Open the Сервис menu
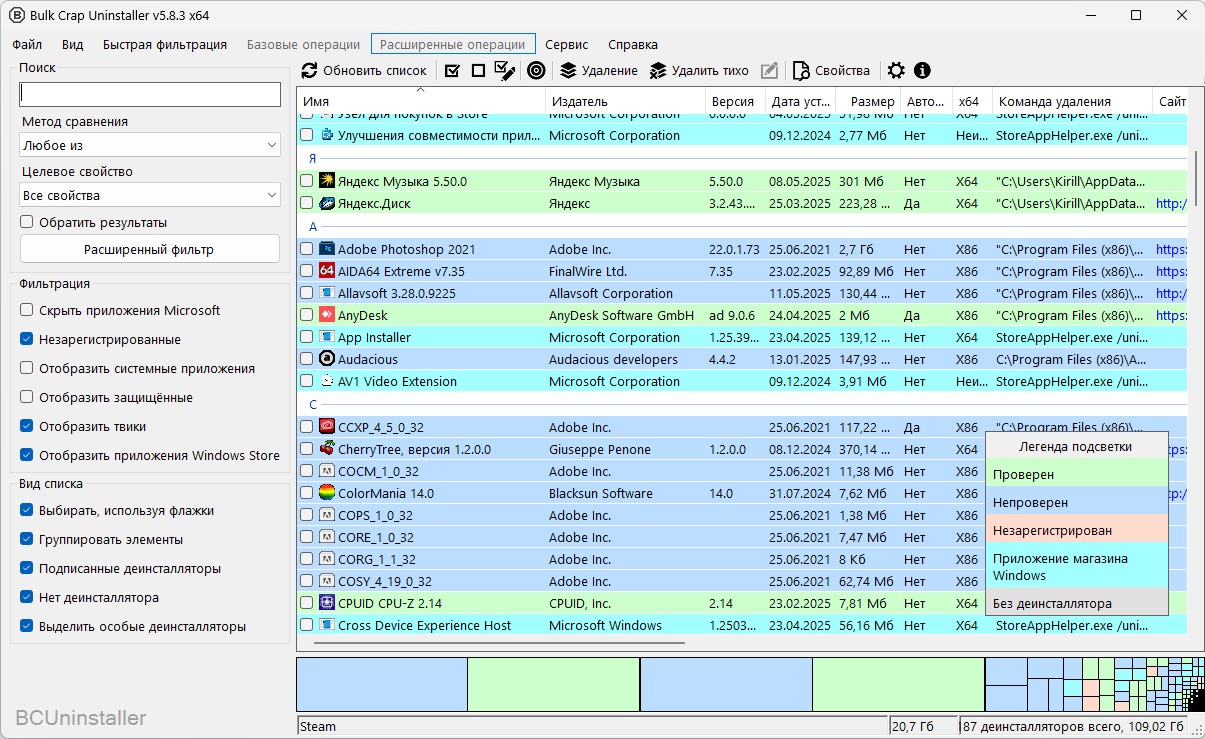 click(x=567, y=44)
